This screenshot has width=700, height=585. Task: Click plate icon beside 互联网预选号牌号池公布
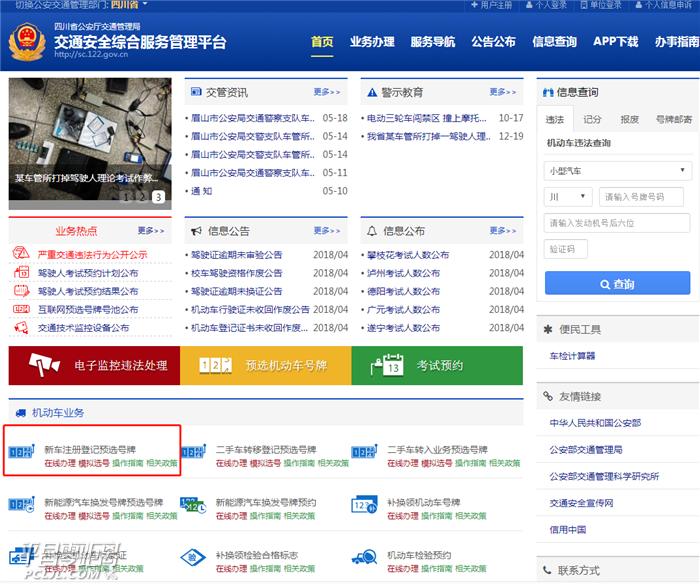pos(21,309)
